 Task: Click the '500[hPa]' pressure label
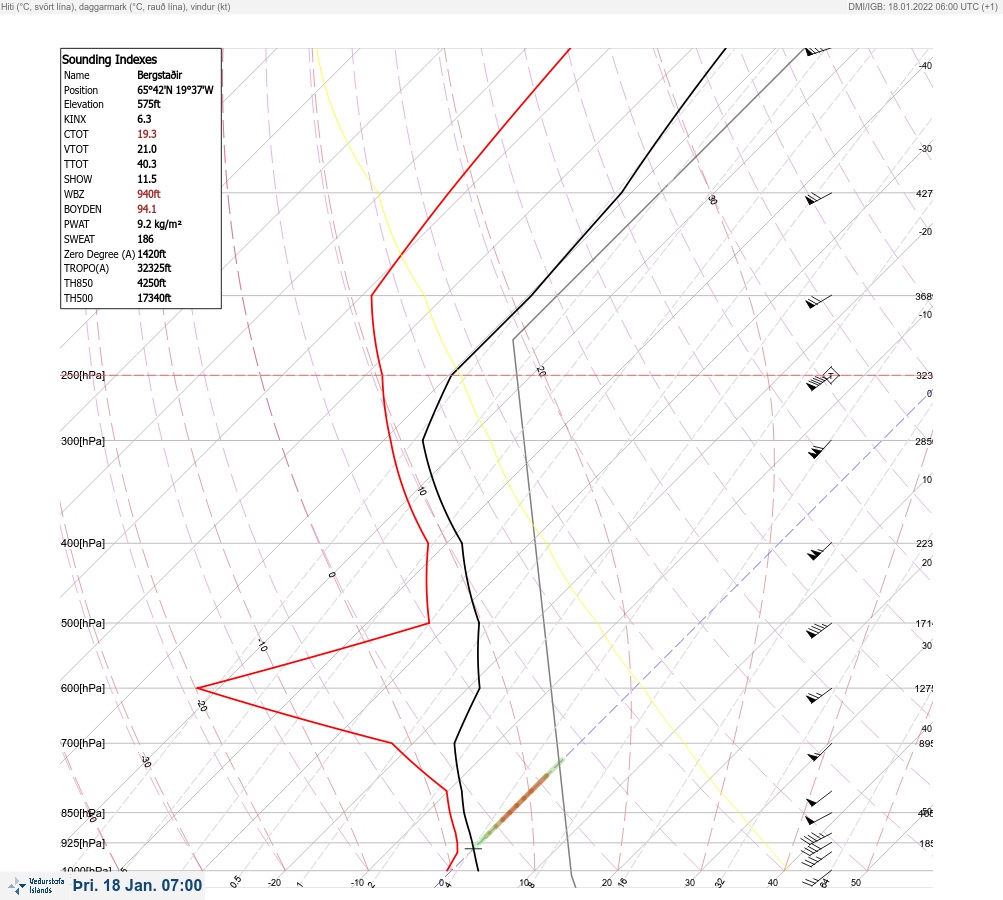coord(83,623)
